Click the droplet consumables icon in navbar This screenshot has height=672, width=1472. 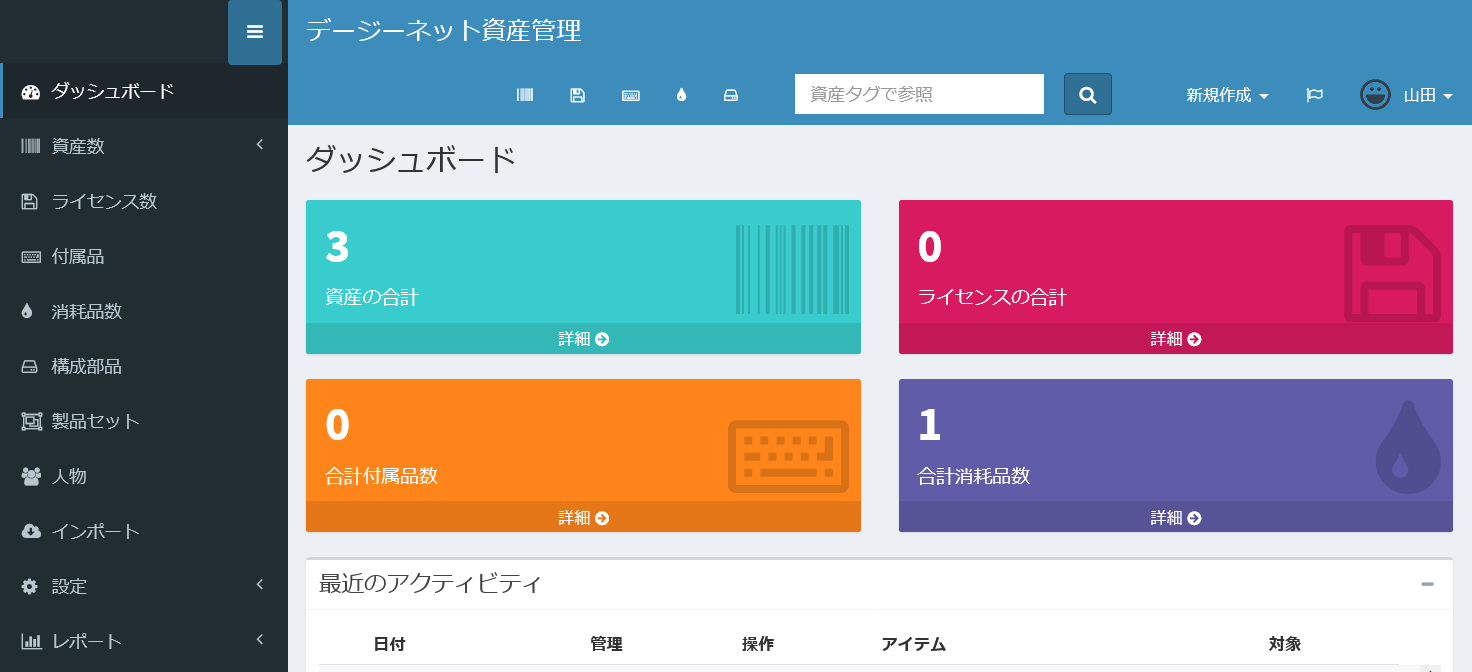coord(681,95)
